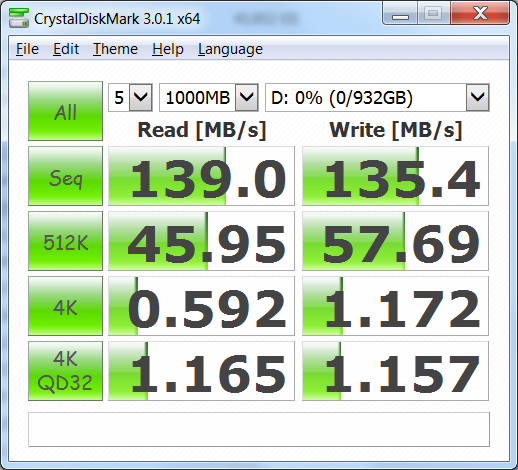518x470 pixels.
Task: Open the Help menu
Action: (168, 49)
